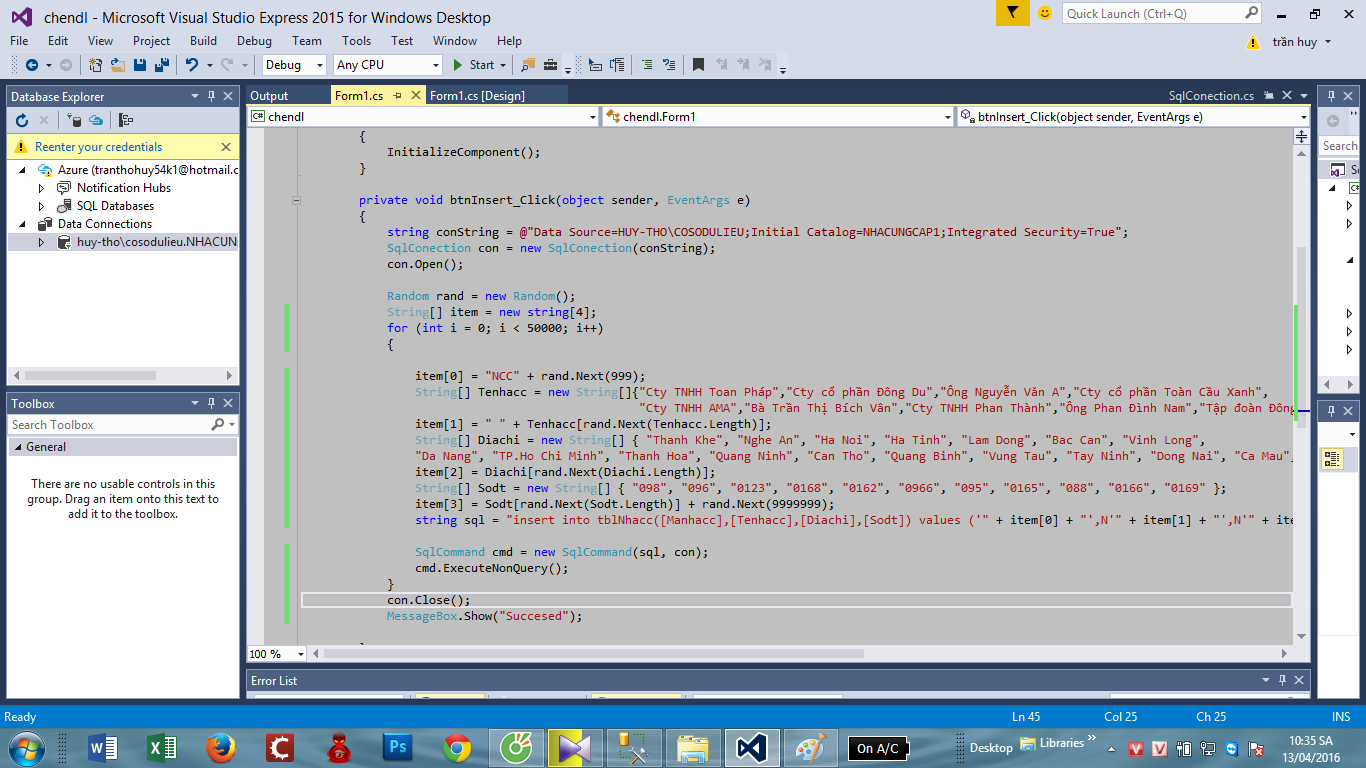This screenshot has width=1366, height=768.
Task: Refresh the Database Explorer
Action: point(22,120)
